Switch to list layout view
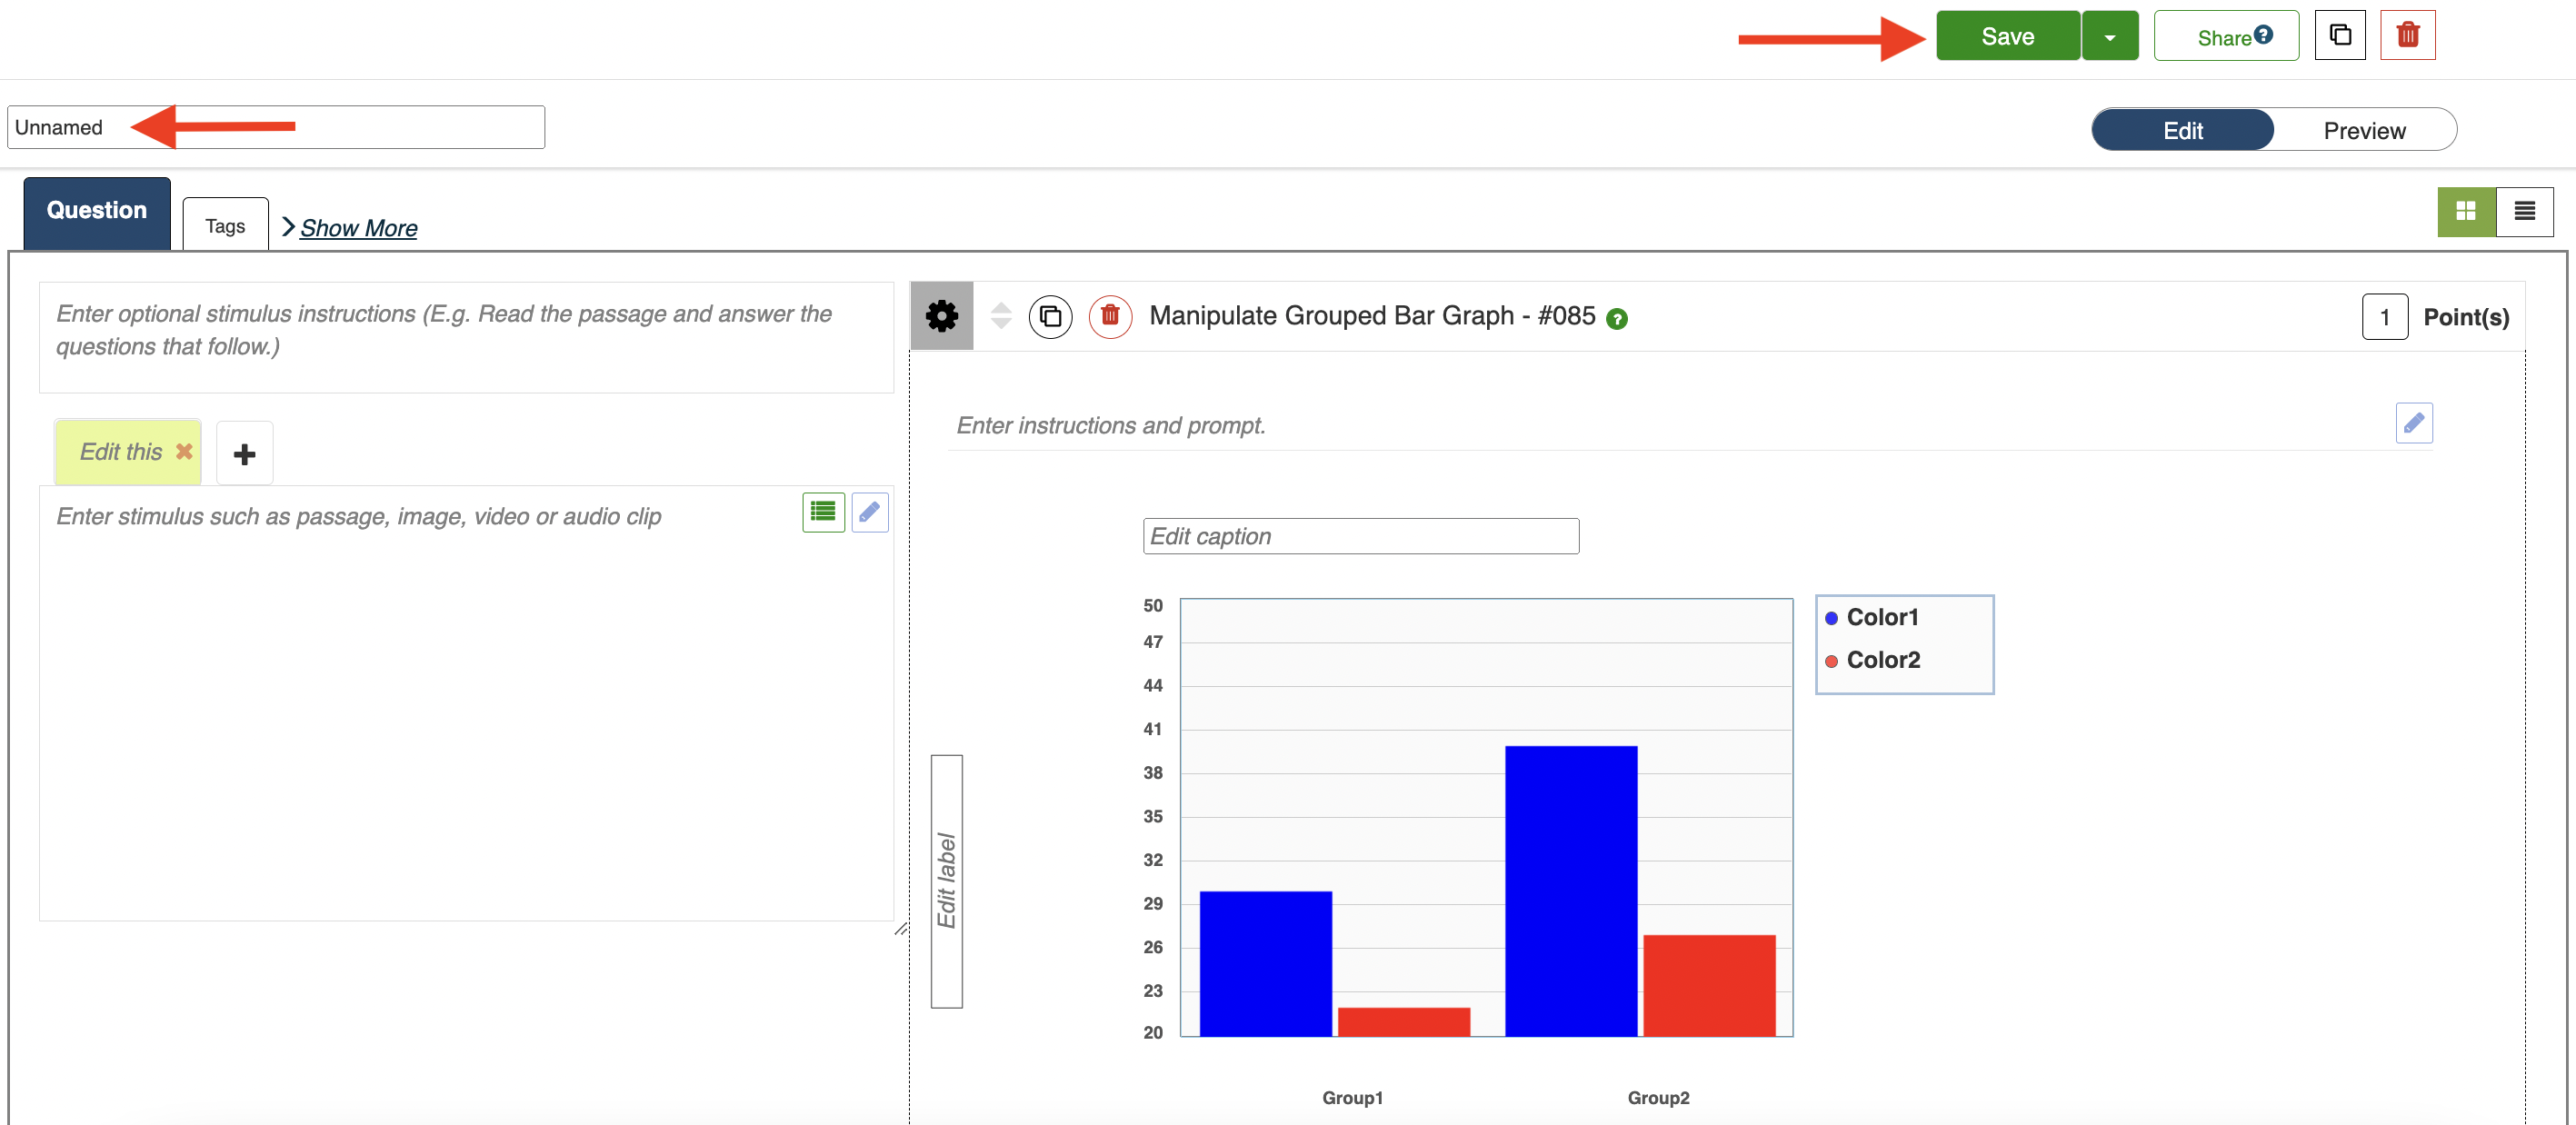The image size is (2576, 1125). pyautogui.click(x=2524, y=211)
